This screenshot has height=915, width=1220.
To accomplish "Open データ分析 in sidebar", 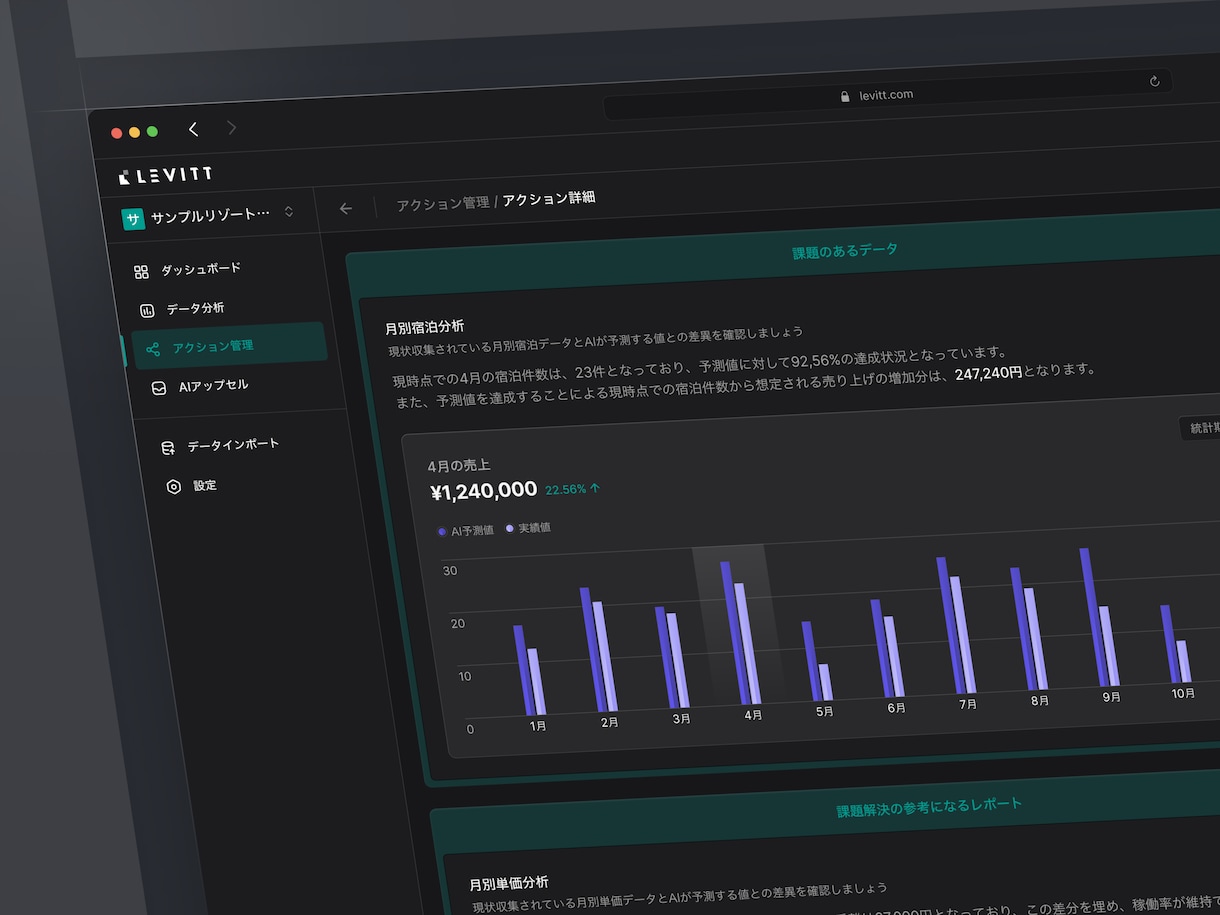I will tap(195, 308).
